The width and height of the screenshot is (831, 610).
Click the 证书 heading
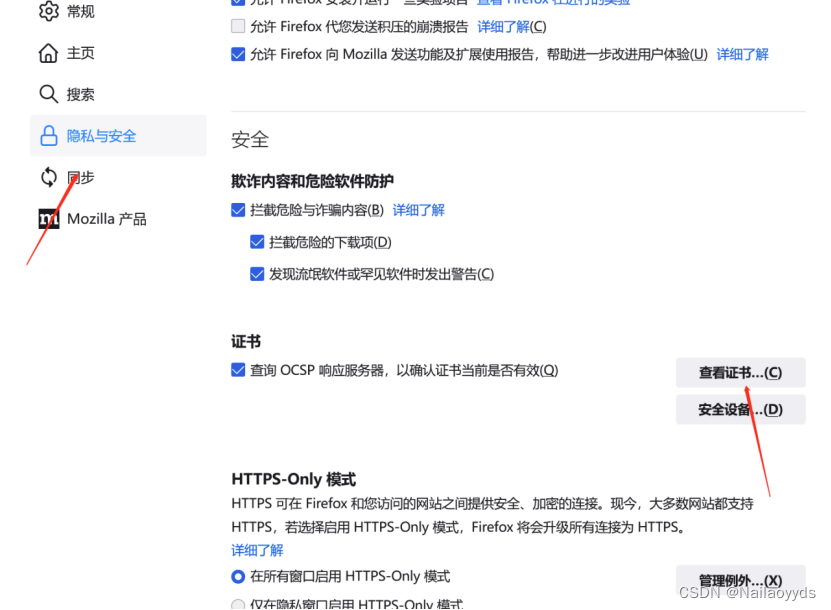[x=246, y=341]
